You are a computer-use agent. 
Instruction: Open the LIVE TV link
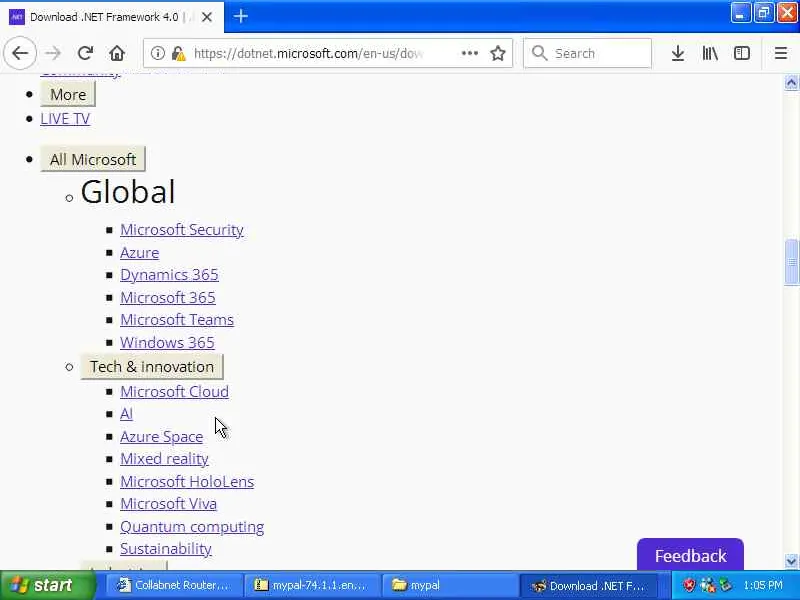65,119
